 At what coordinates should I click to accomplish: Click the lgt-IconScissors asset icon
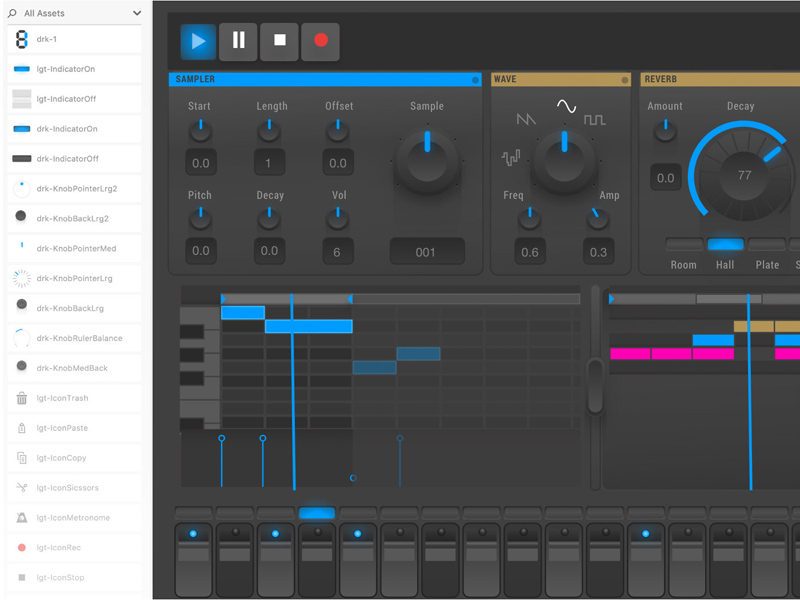tap(21, 488)
